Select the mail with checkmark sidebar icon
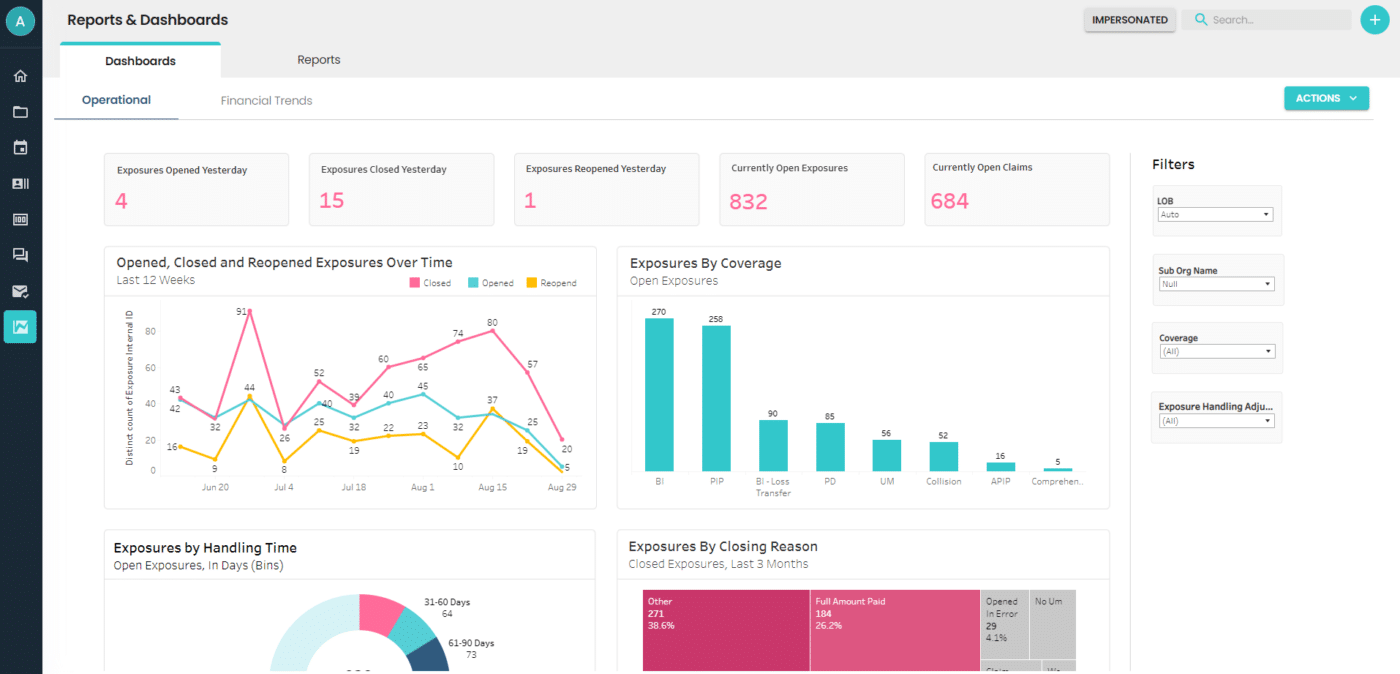Viewport: 1400px width, 674px height. (20, 291)
